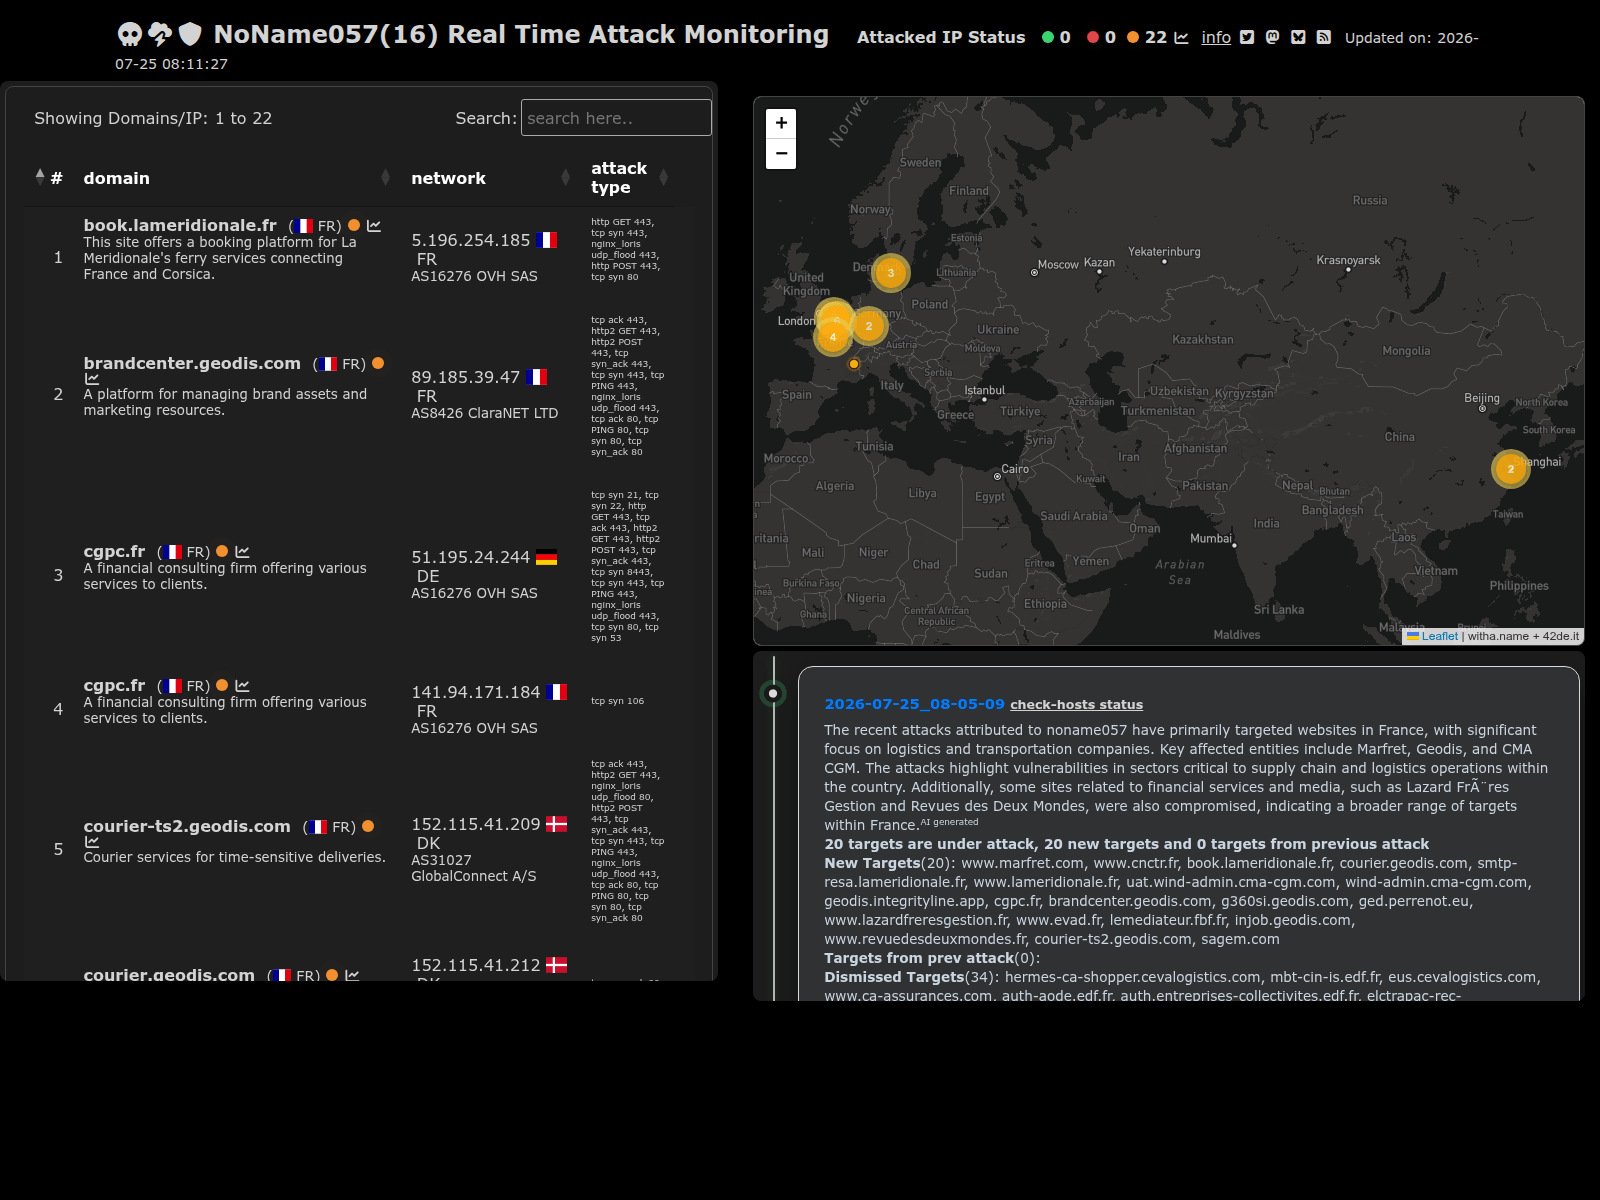Click the orange status dot for courier-ts2.geodis.com
Viewport: 1600px width, 1200px height.
[368, 826]
